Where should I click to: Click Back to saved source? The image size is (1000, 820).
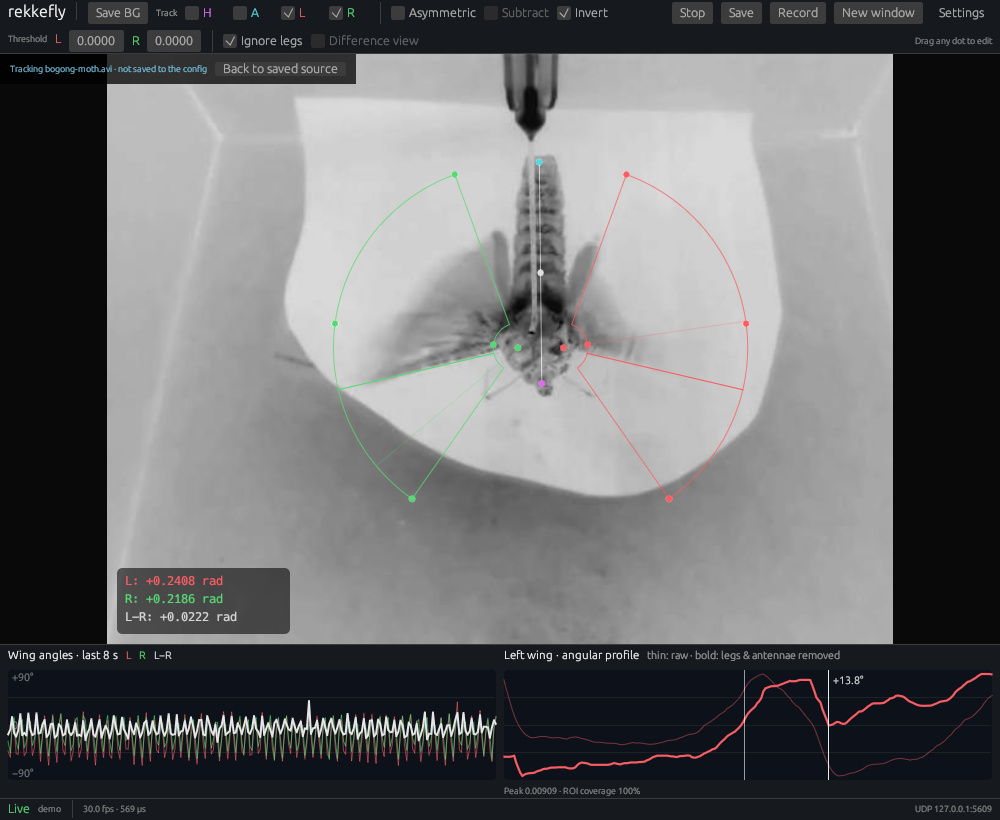point(280,69)
